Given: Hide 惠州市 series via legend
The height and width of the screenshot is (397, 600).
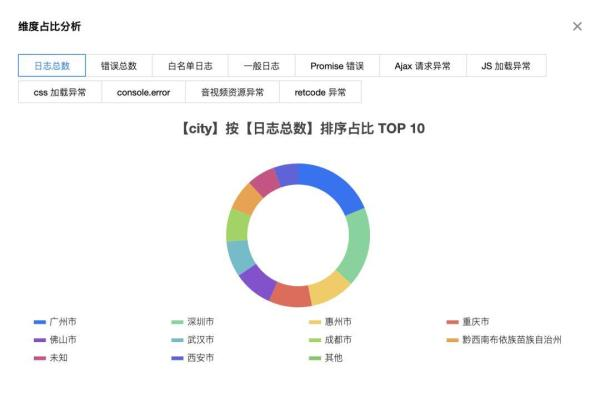Looking at the screenshot, I should 330,322.
